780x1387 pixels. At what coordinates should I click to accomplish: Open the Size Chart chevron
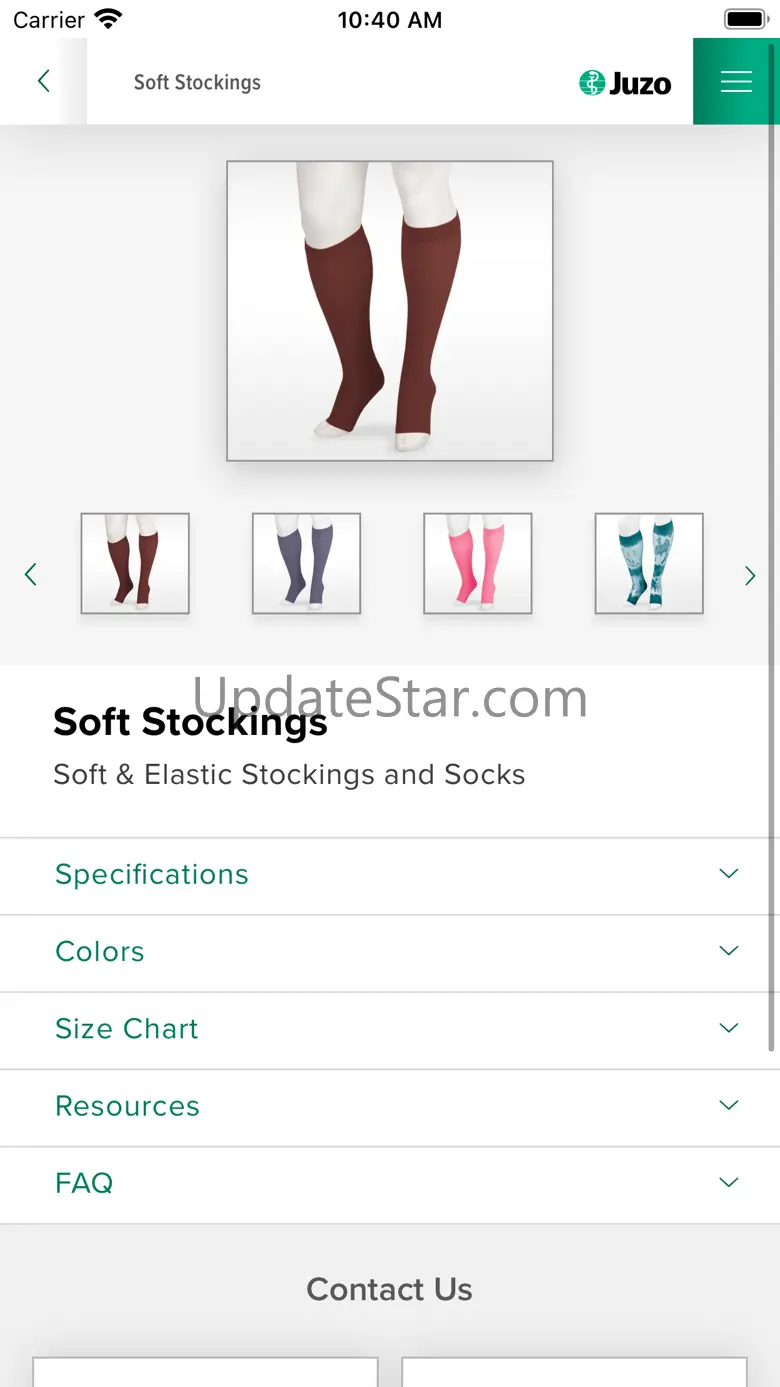pyautogui.click(x=729, y=1028)
